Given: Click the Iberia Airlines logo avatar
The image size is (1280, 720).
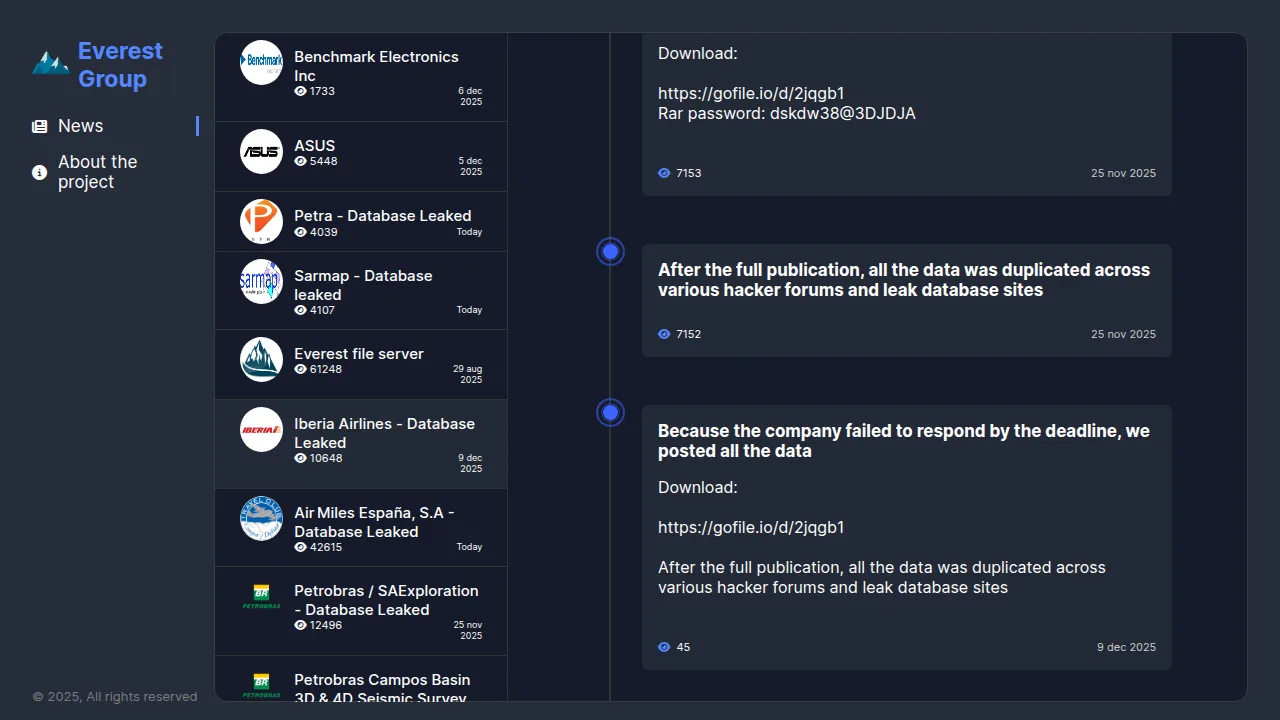Looking at the screenshot, I should tap(261, 429).
